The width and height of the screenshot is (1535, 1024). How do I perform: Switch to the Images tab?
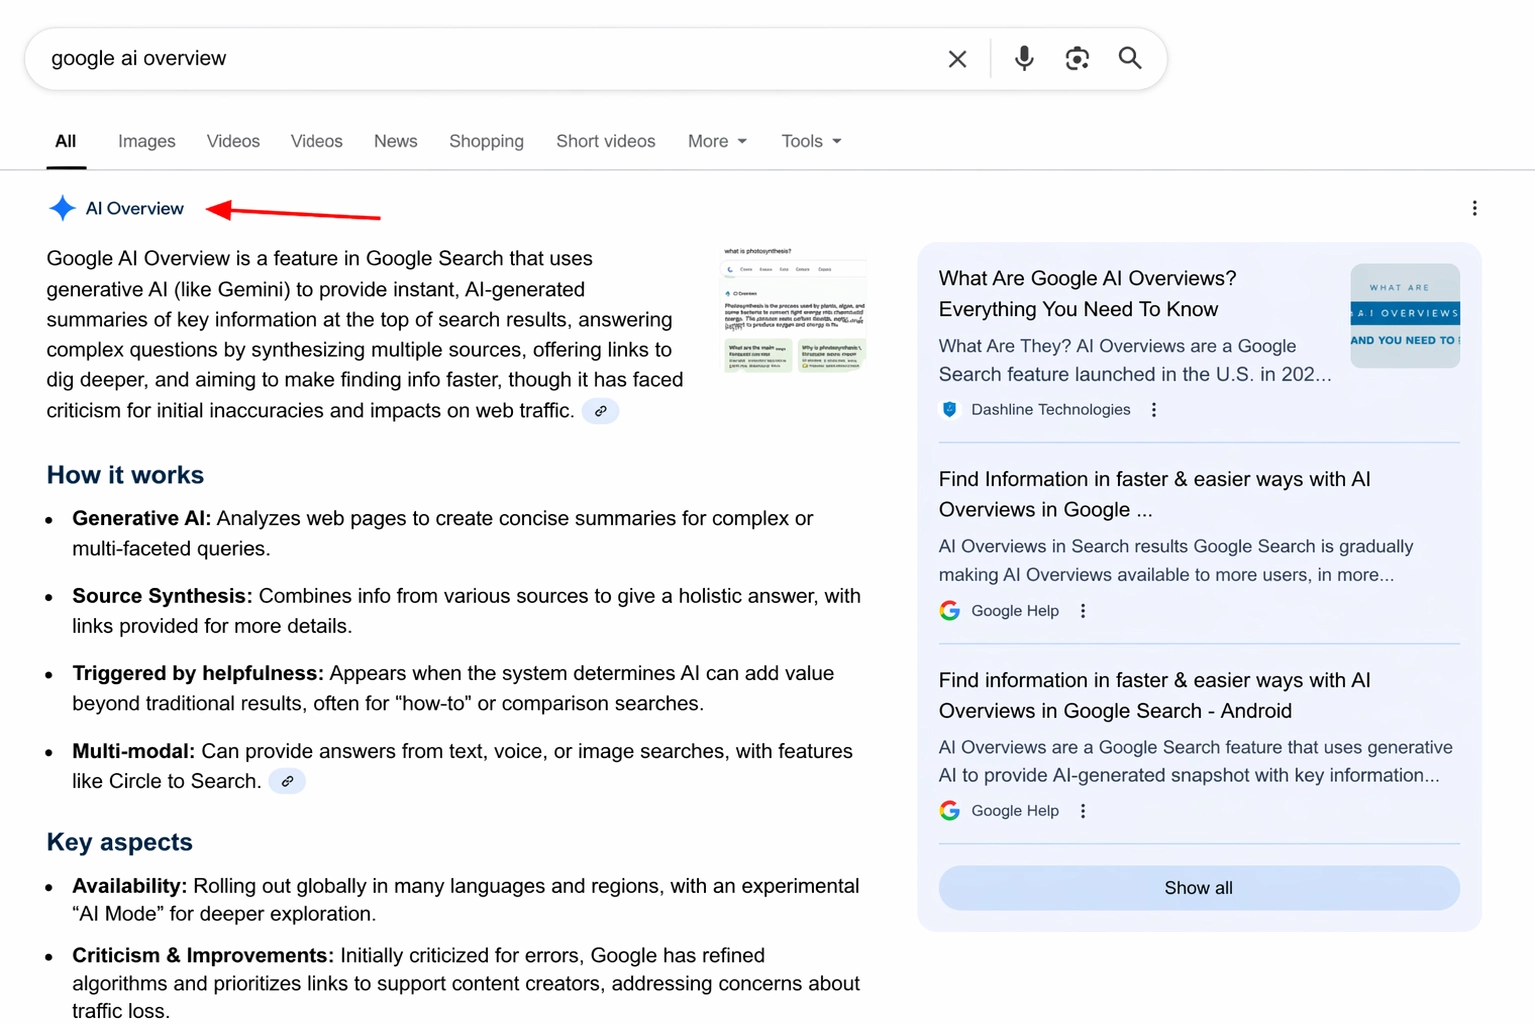[x=147, y=141]
